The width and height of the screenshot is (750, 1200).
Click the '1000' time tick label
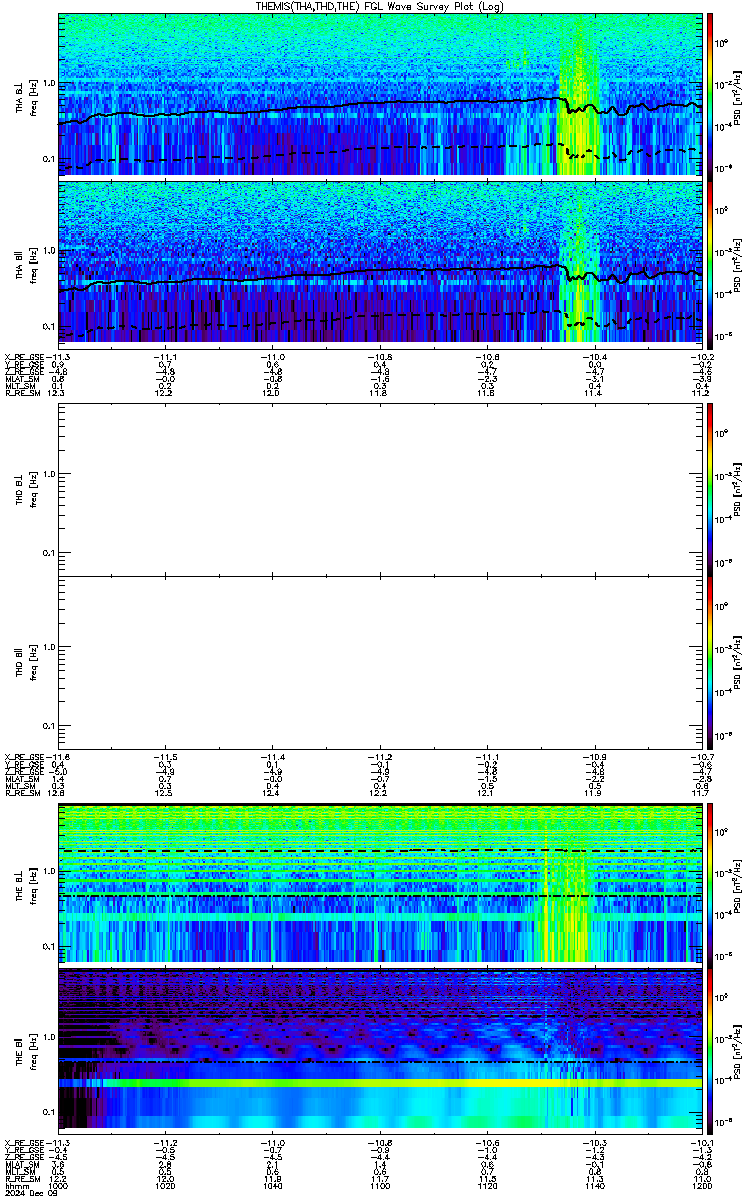point(59,1185)
